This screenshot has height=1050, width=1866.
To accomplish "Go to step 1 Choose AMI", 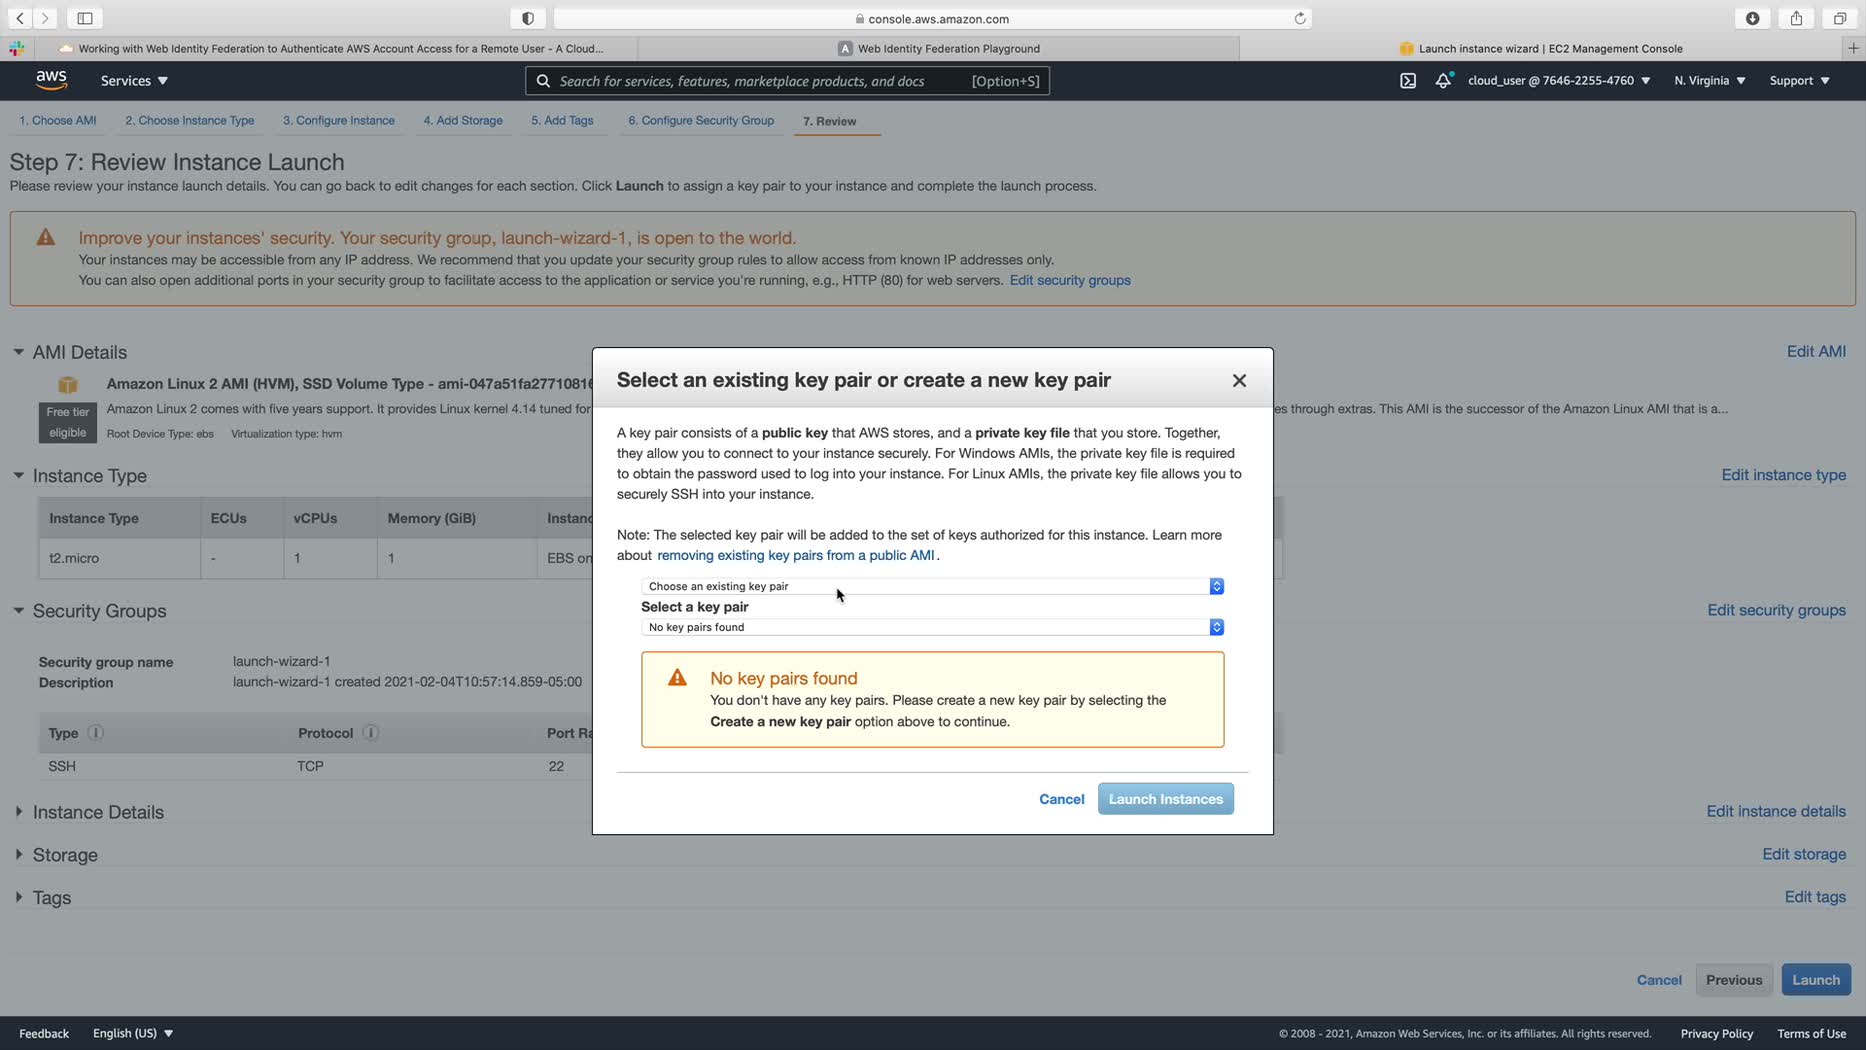I will coord(58,120).
